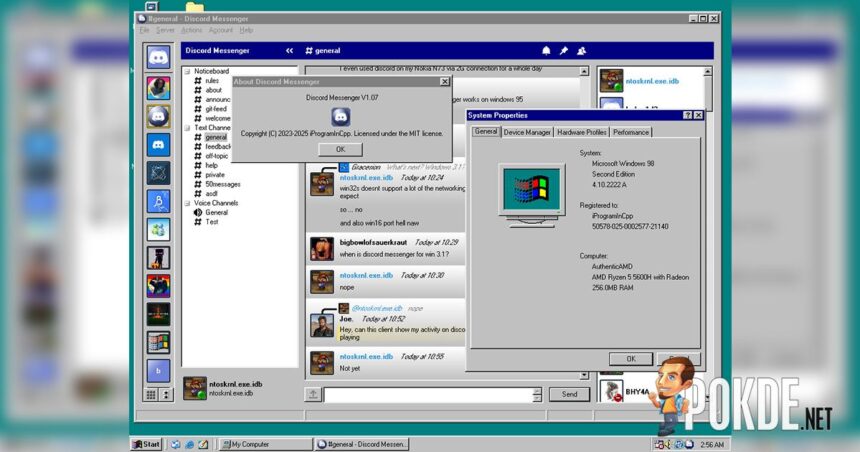Collapse the Voice Channels category

coord(188,203)
